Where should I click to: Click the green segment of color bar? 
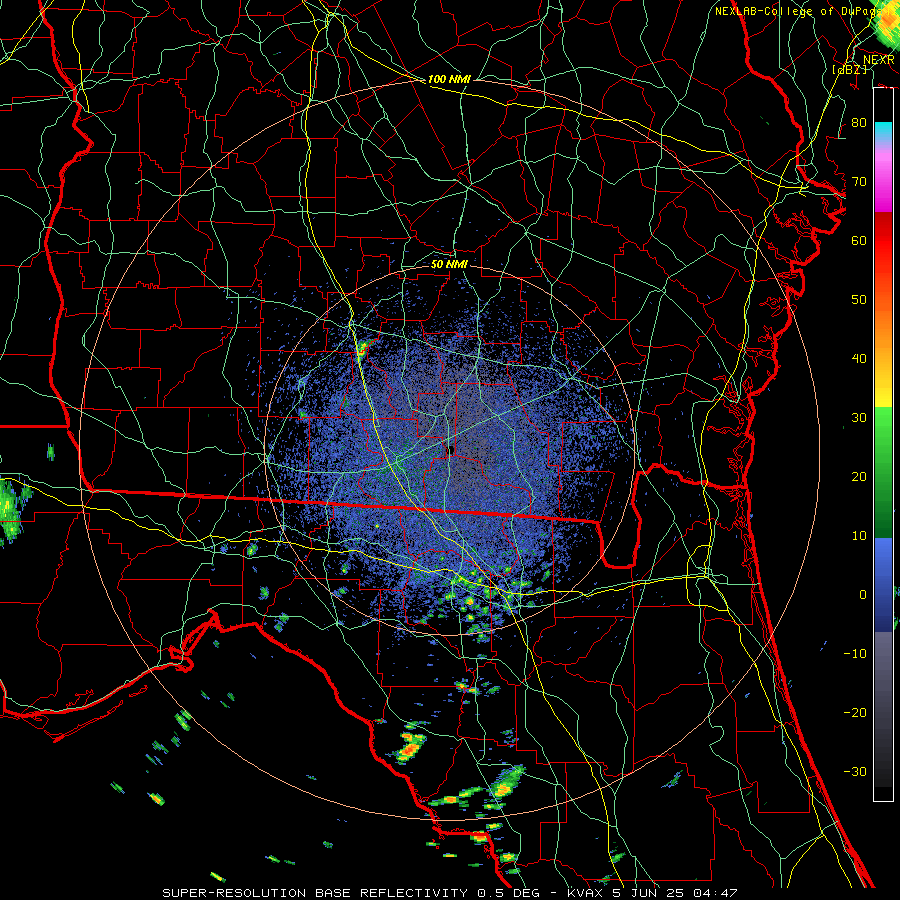pos(883,471)
